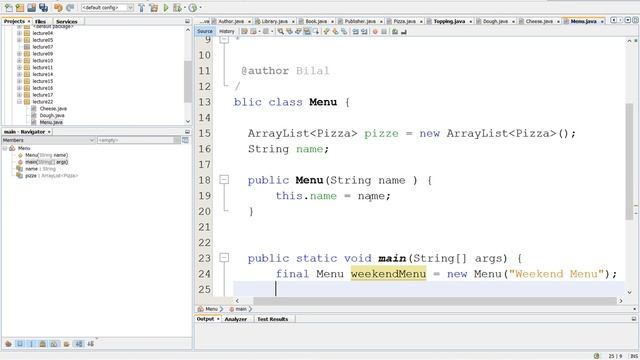This screenshot has width=640, height=360.
Task: Open the Library.java editor tab
Action: pyautogui.click(x=274, y=21)
